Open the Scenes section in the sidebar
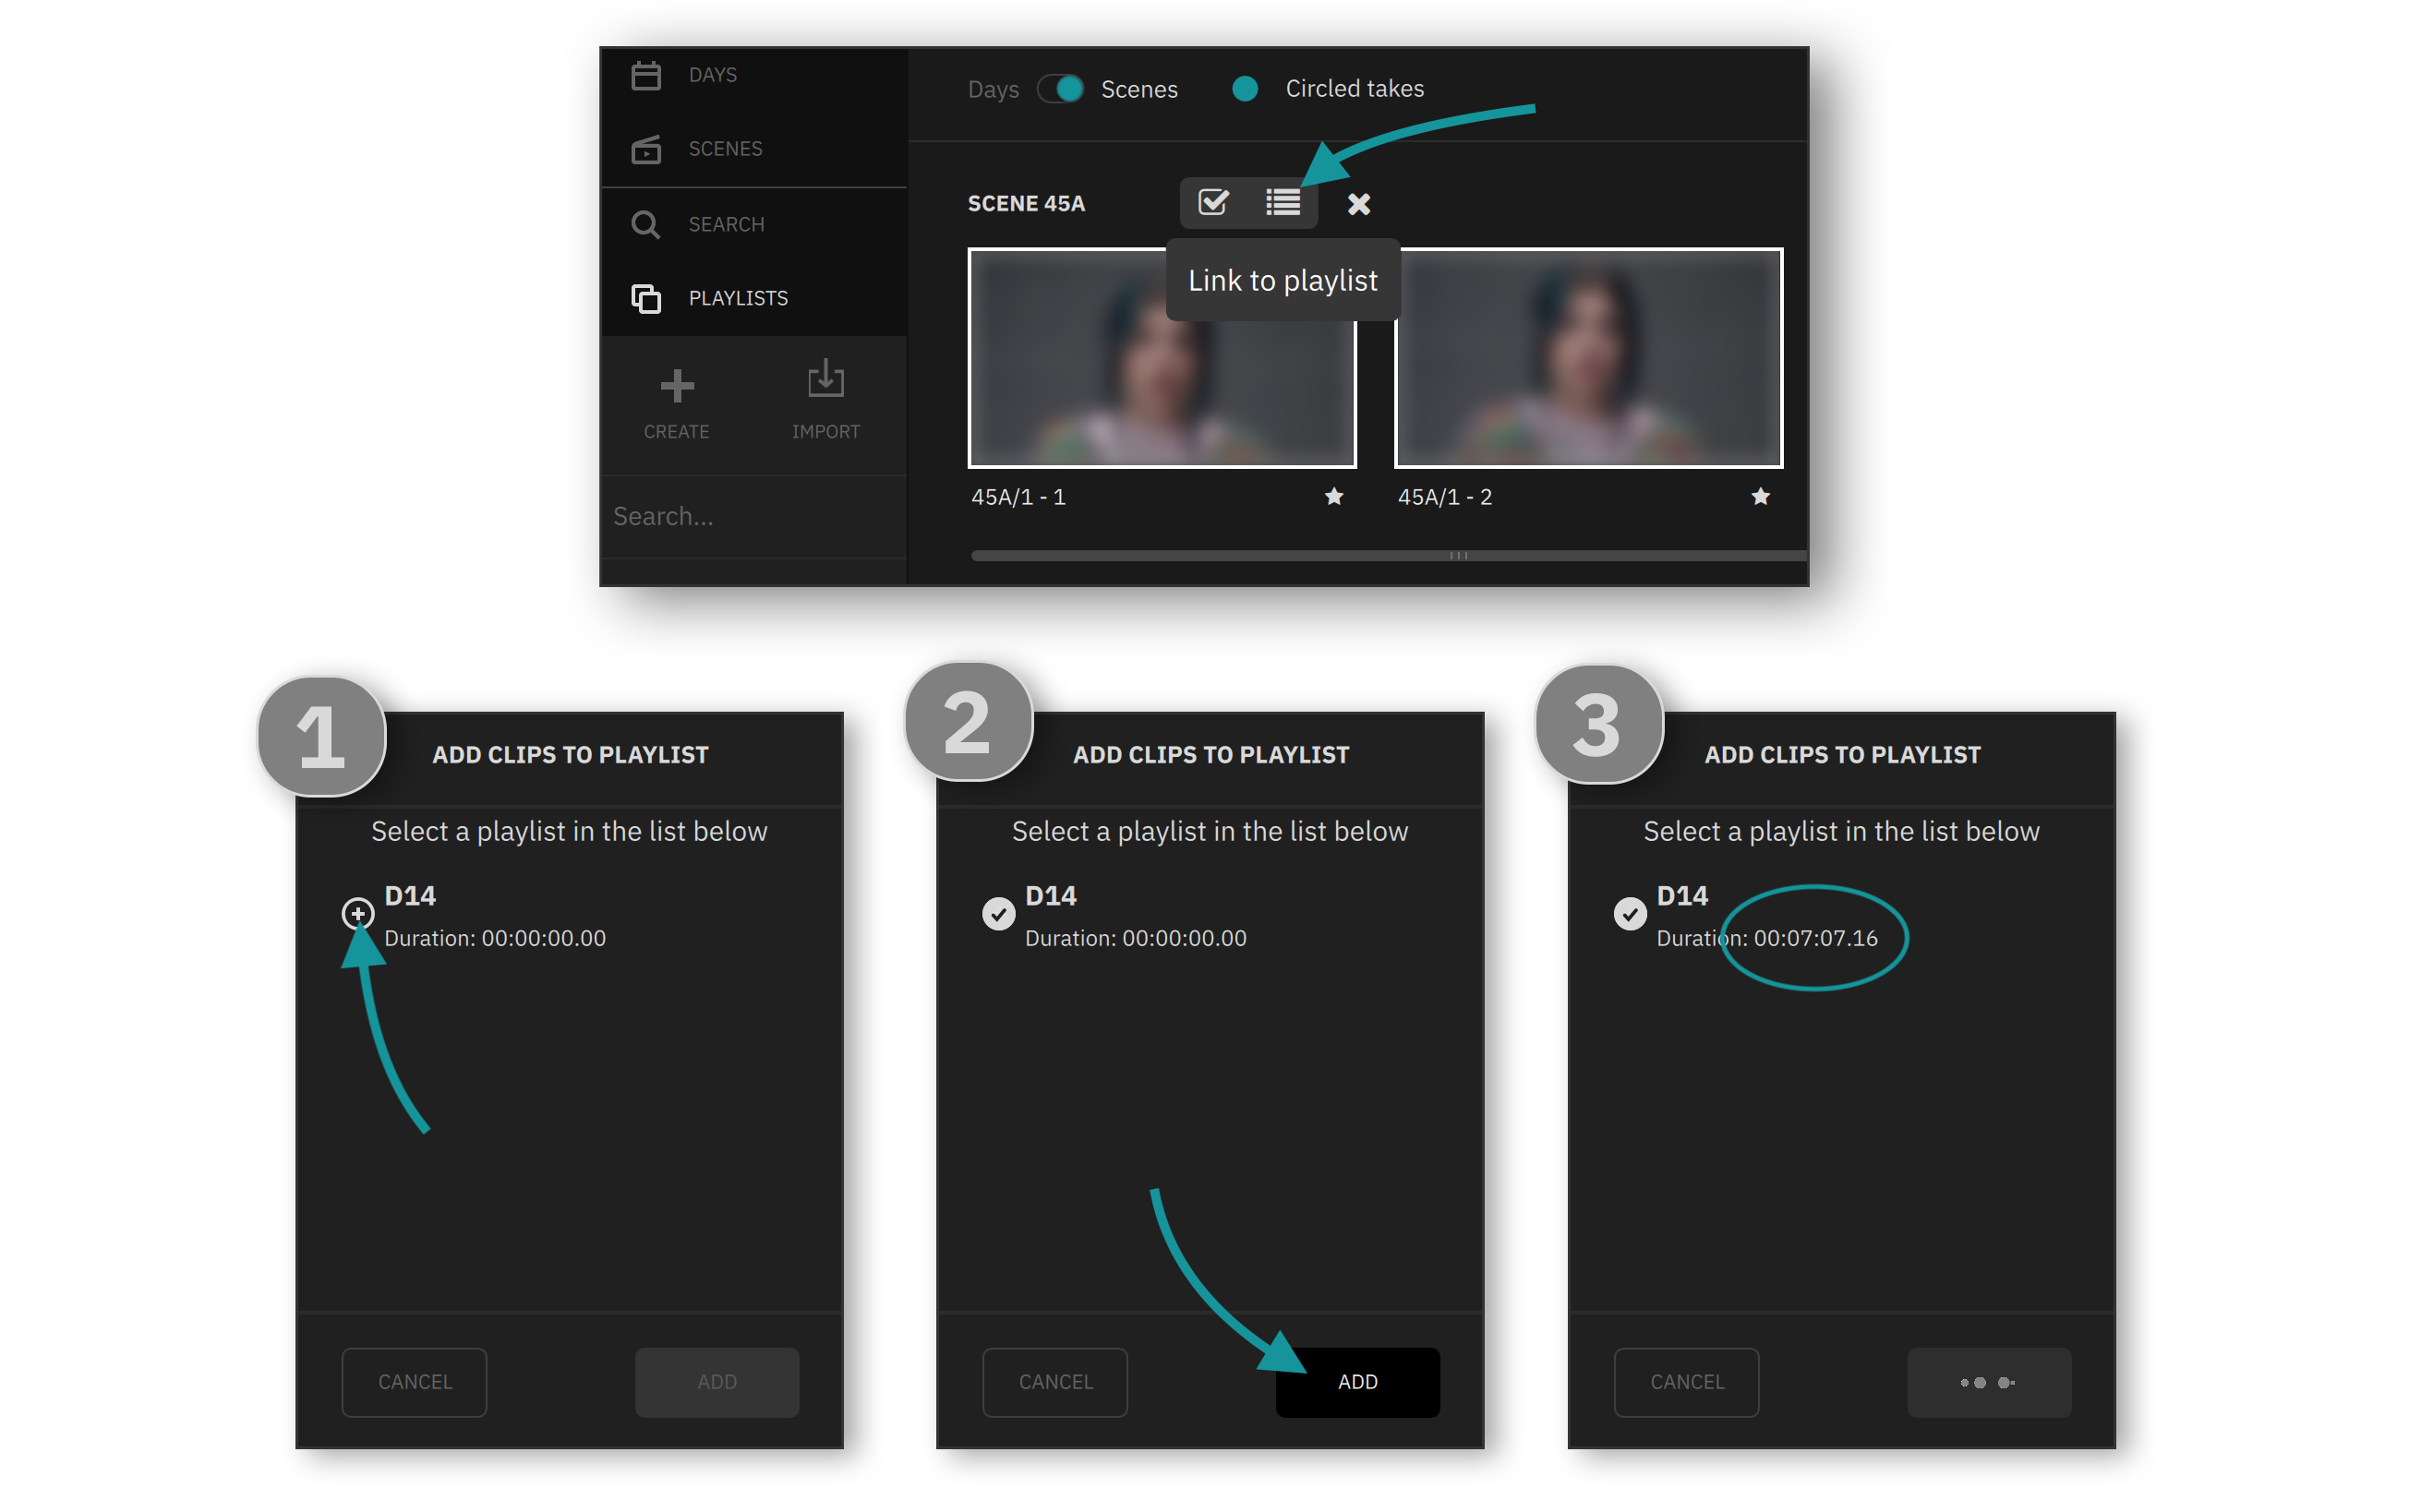 click(724, 150)
